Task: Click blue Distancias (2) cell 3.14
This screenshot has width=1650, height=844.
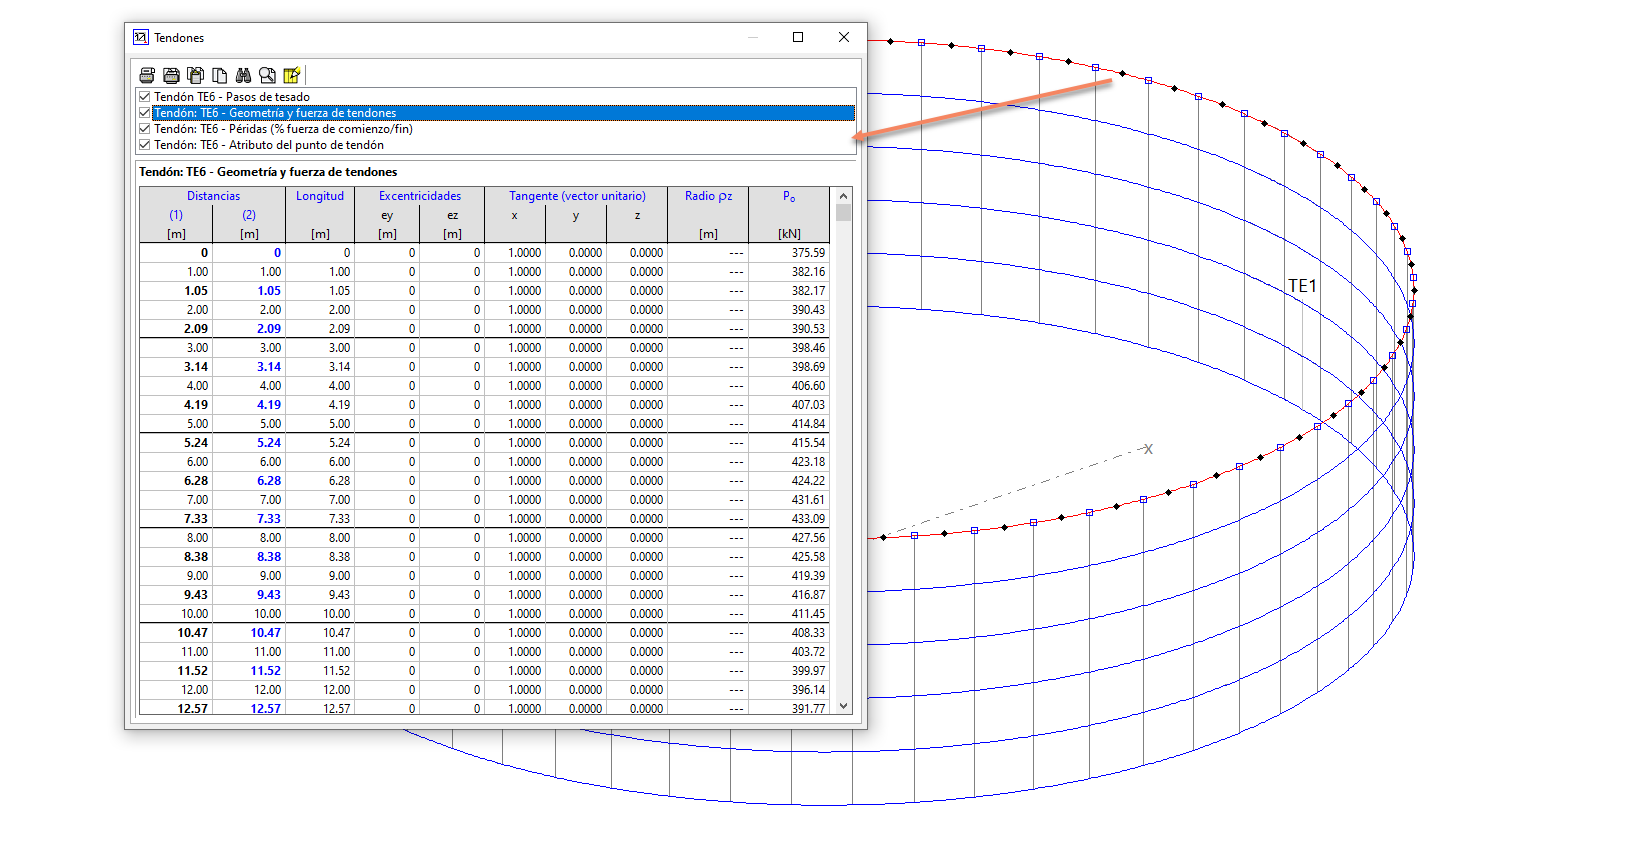Action: (249, 367)
